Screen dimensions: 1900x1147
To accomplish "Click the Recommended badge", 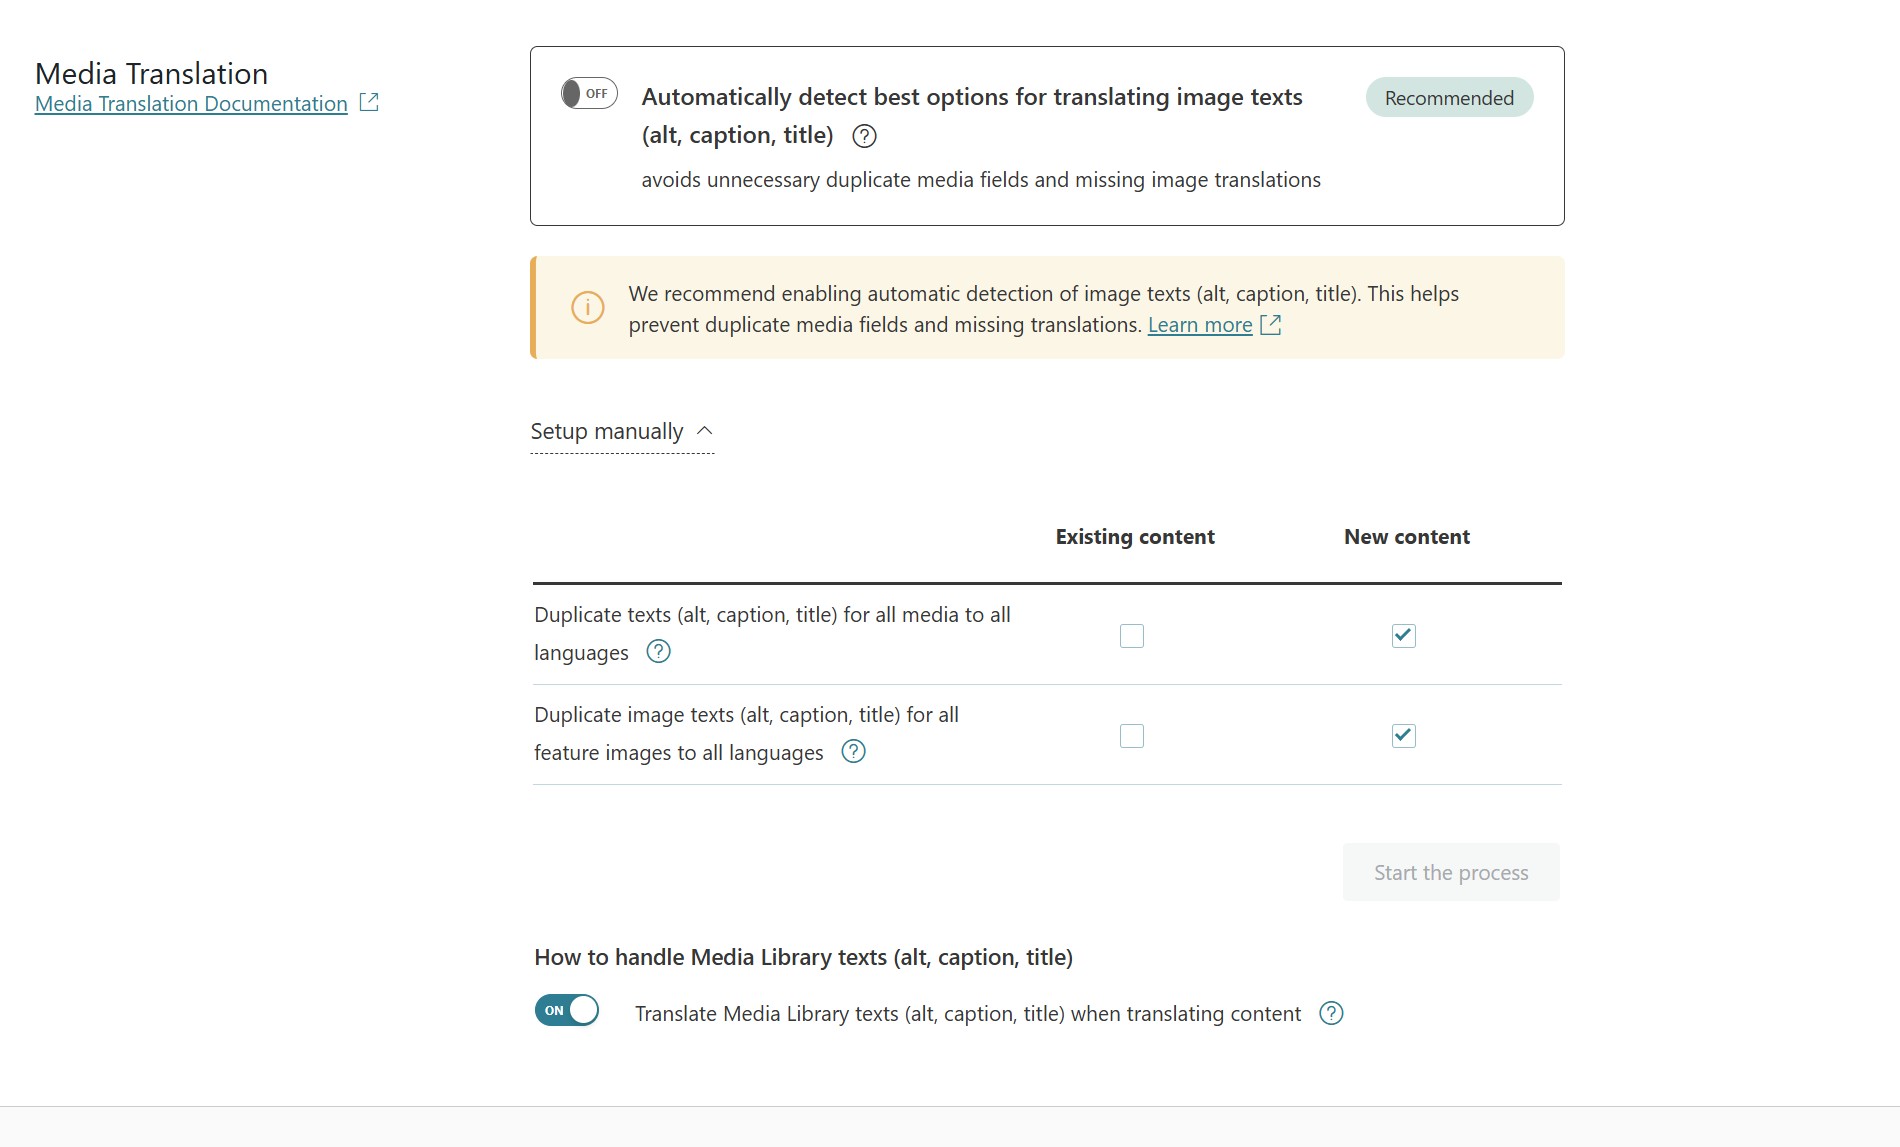I will tap(1449, 98).
